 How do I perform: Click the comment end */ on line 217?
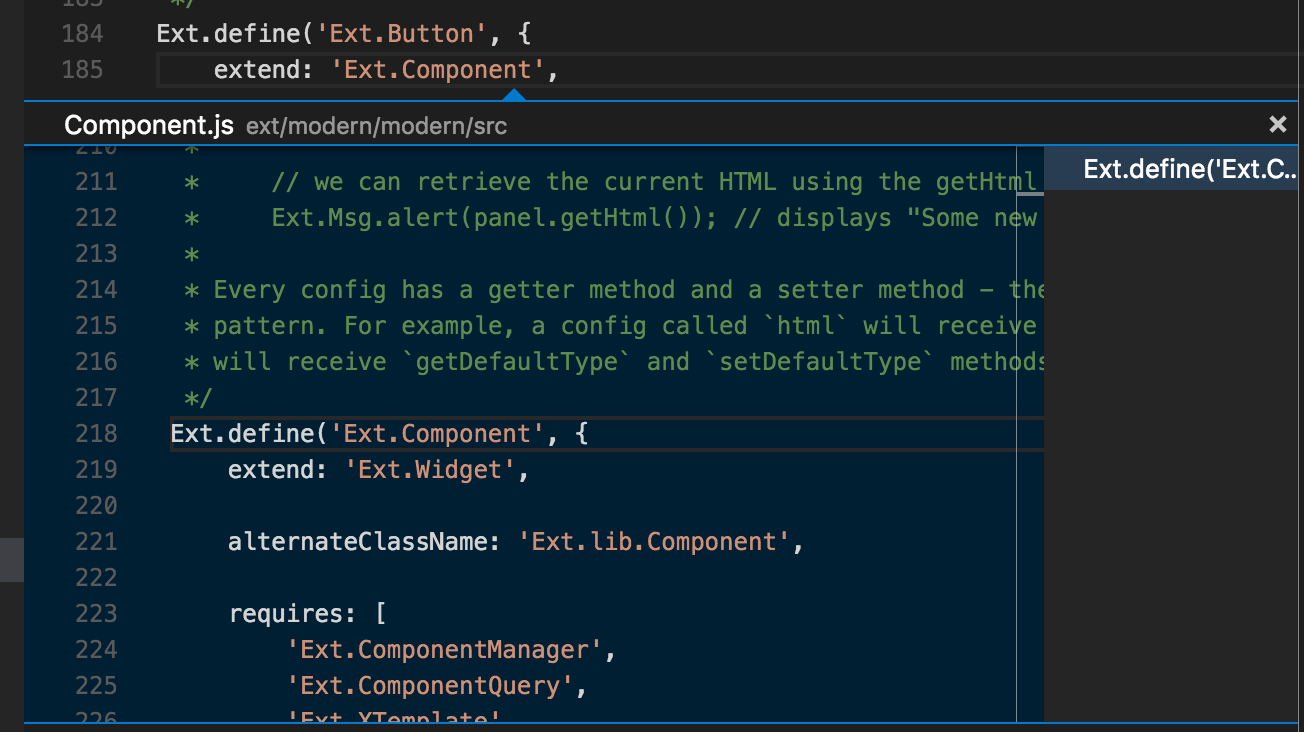199,398
